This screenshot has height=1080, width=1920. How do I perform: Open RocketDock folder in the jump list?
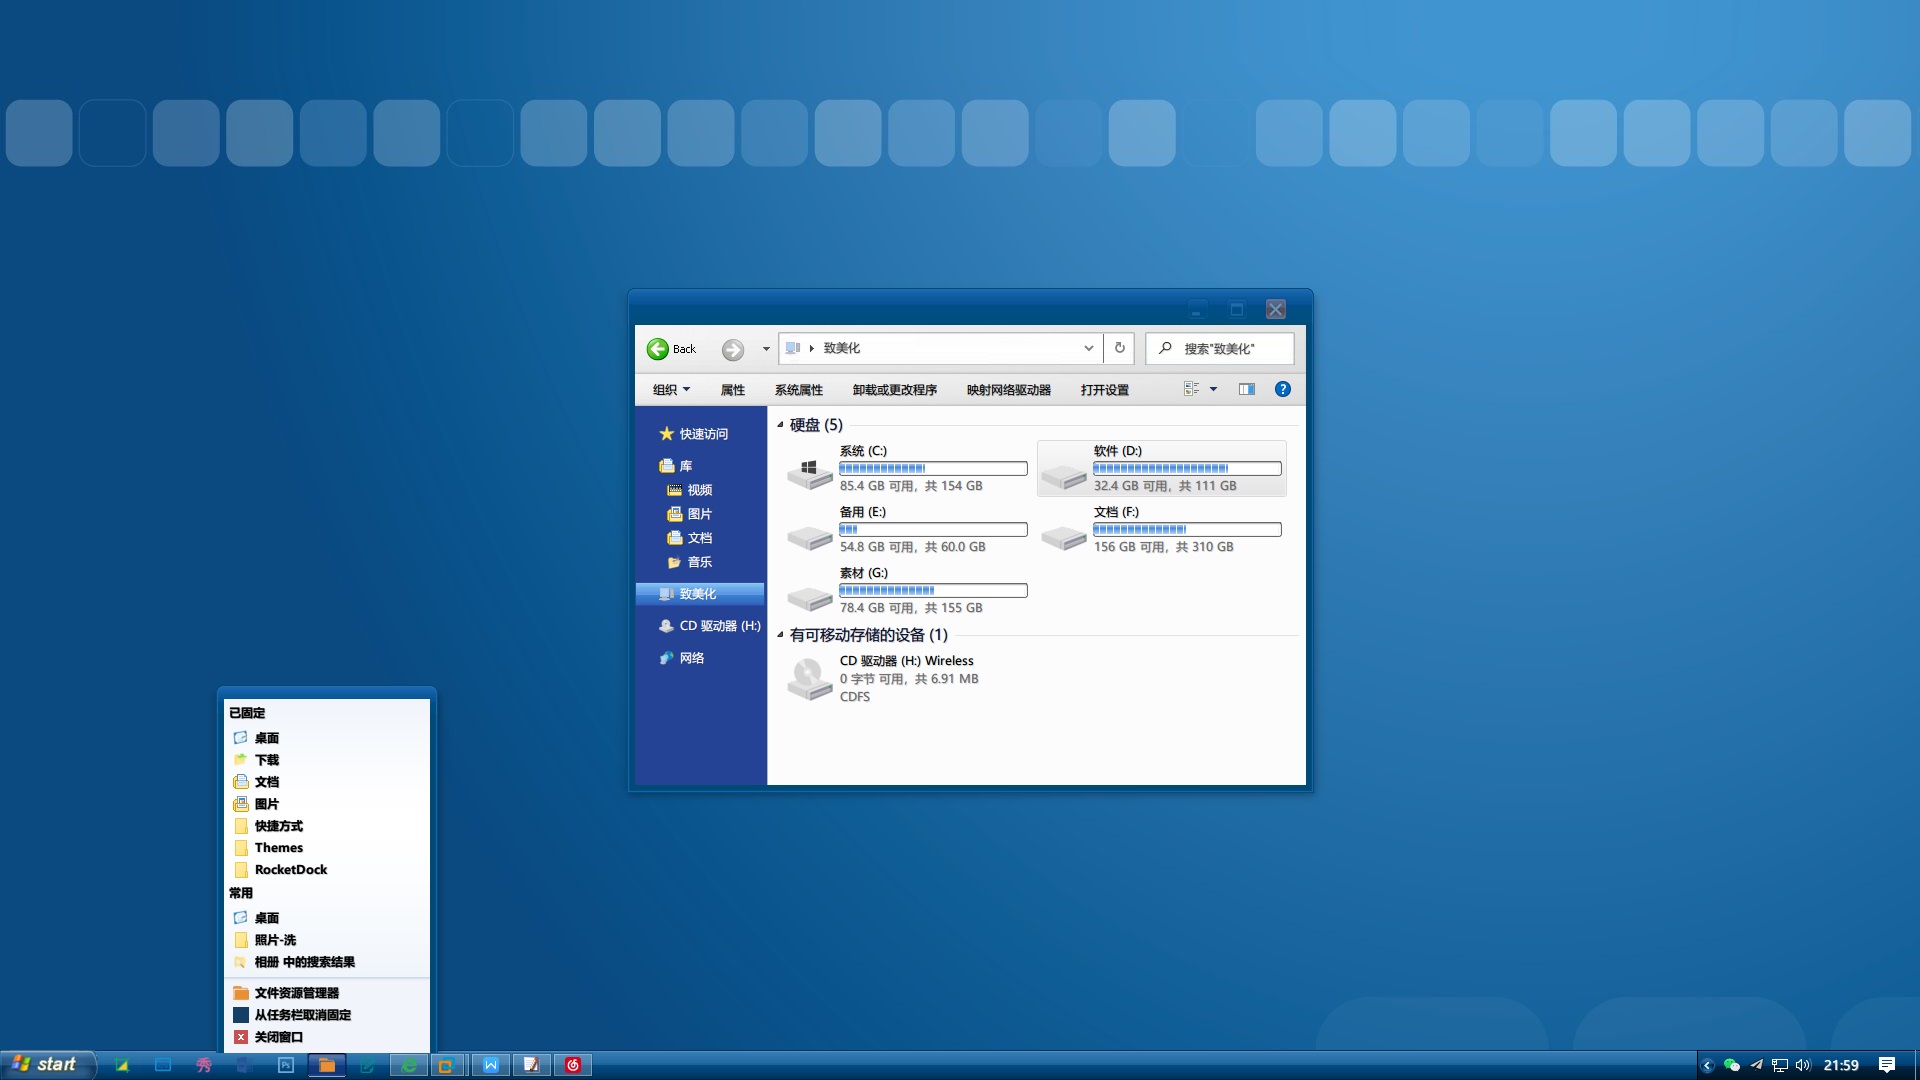click(327, 870)
